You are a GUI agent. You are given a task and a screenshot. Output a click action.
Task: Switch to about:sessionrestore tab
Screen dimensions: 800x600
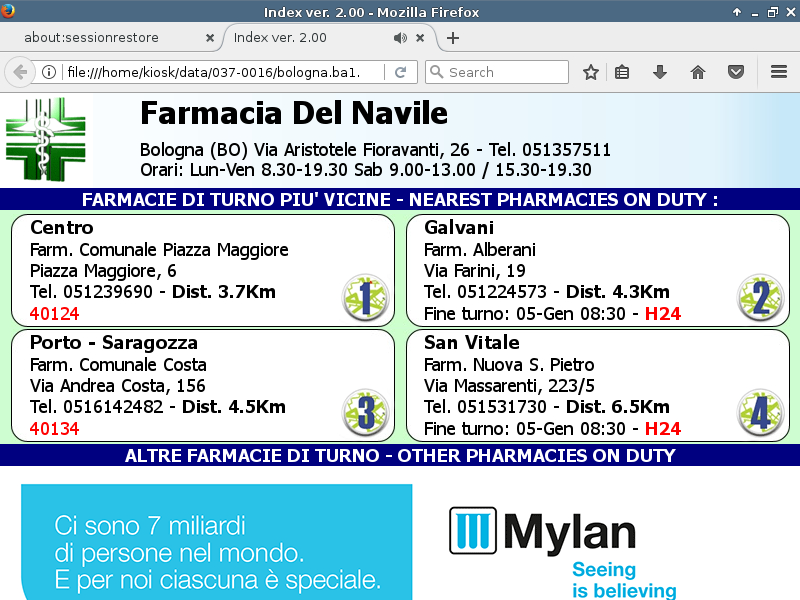[105, 38]
